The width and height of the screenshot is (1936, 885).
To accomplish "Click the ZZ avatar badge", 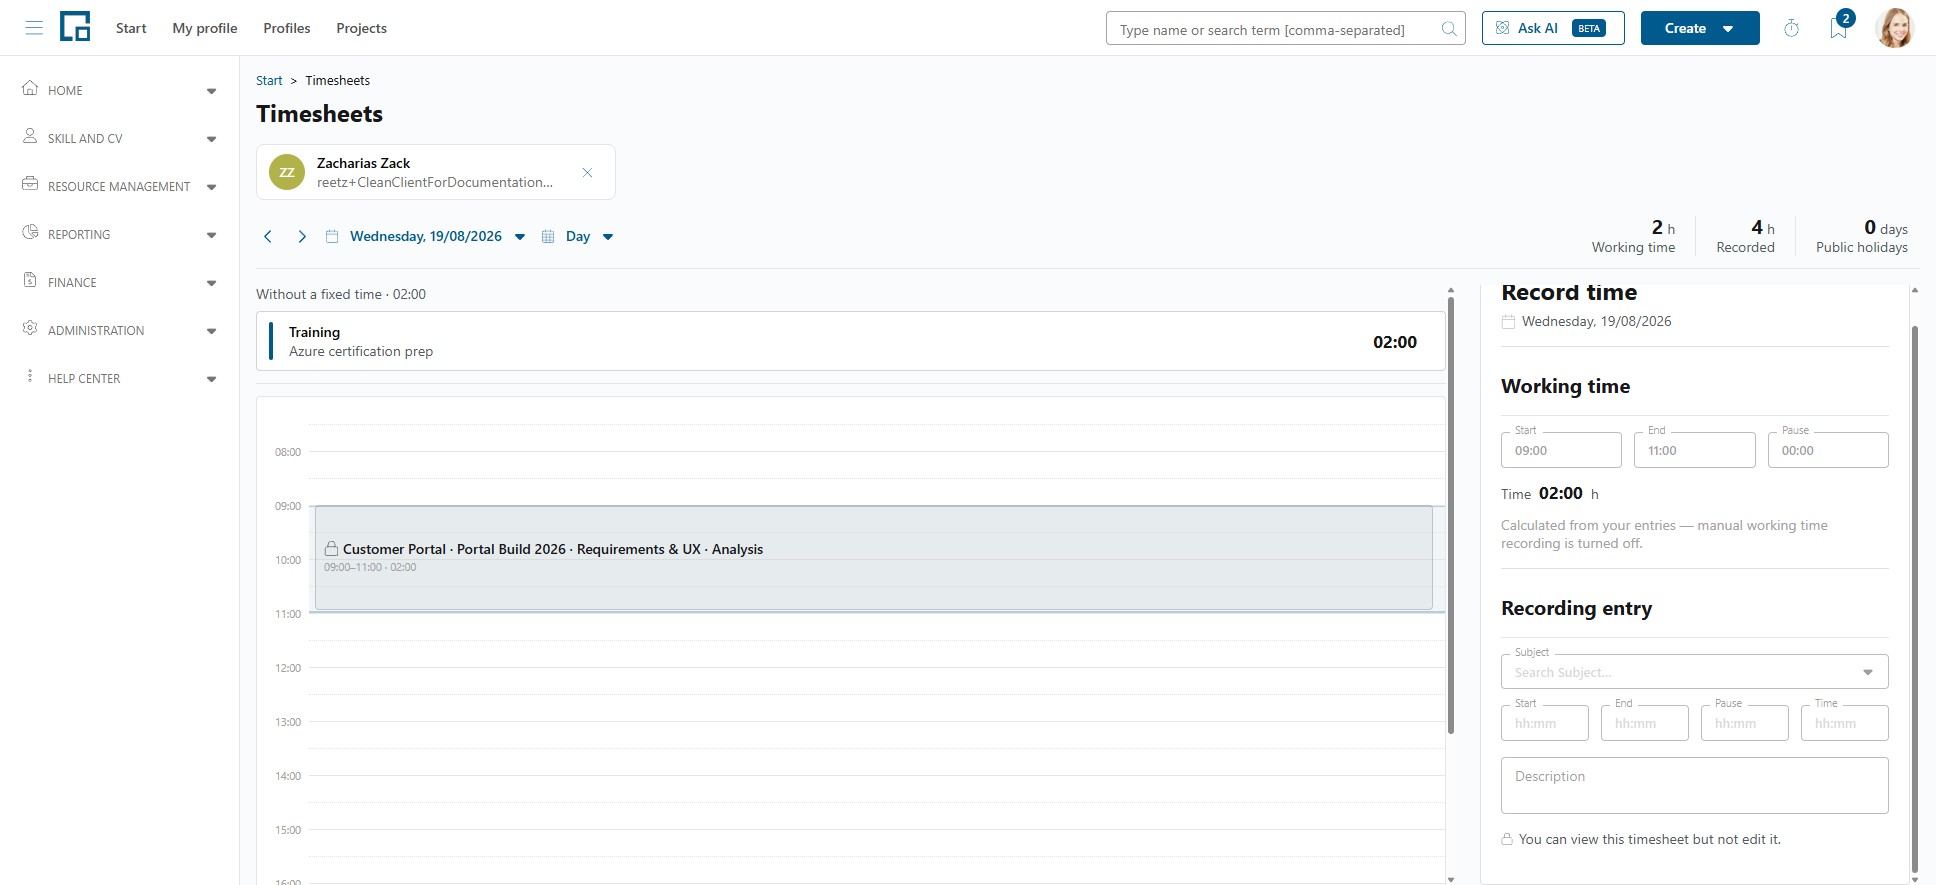I will point(287,172).
